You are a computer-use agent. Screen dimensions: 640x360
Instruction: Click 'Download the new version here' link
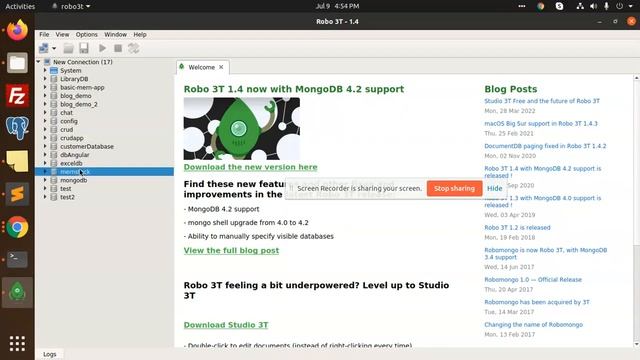click(x=251, y=167)
